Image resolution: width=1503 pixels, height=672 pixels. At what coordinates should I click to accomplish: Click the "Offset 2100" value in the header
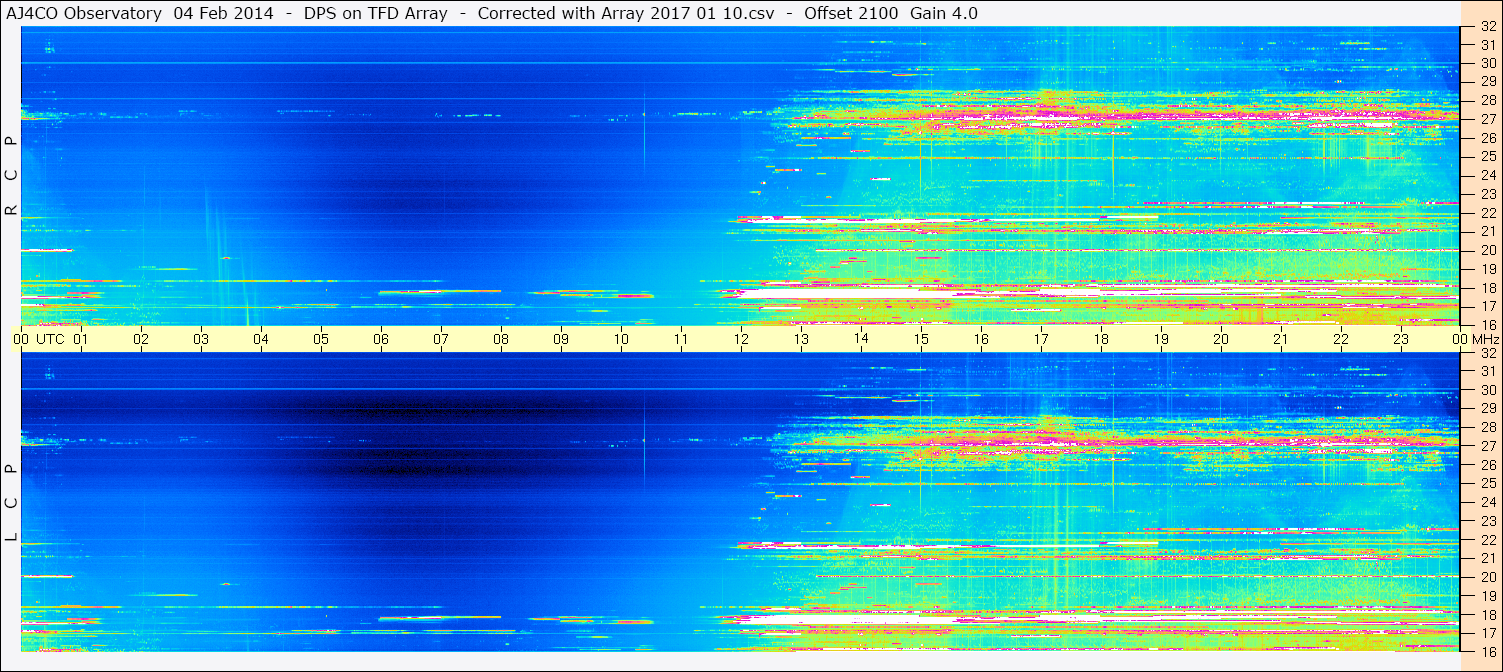(x=851, y=13)
